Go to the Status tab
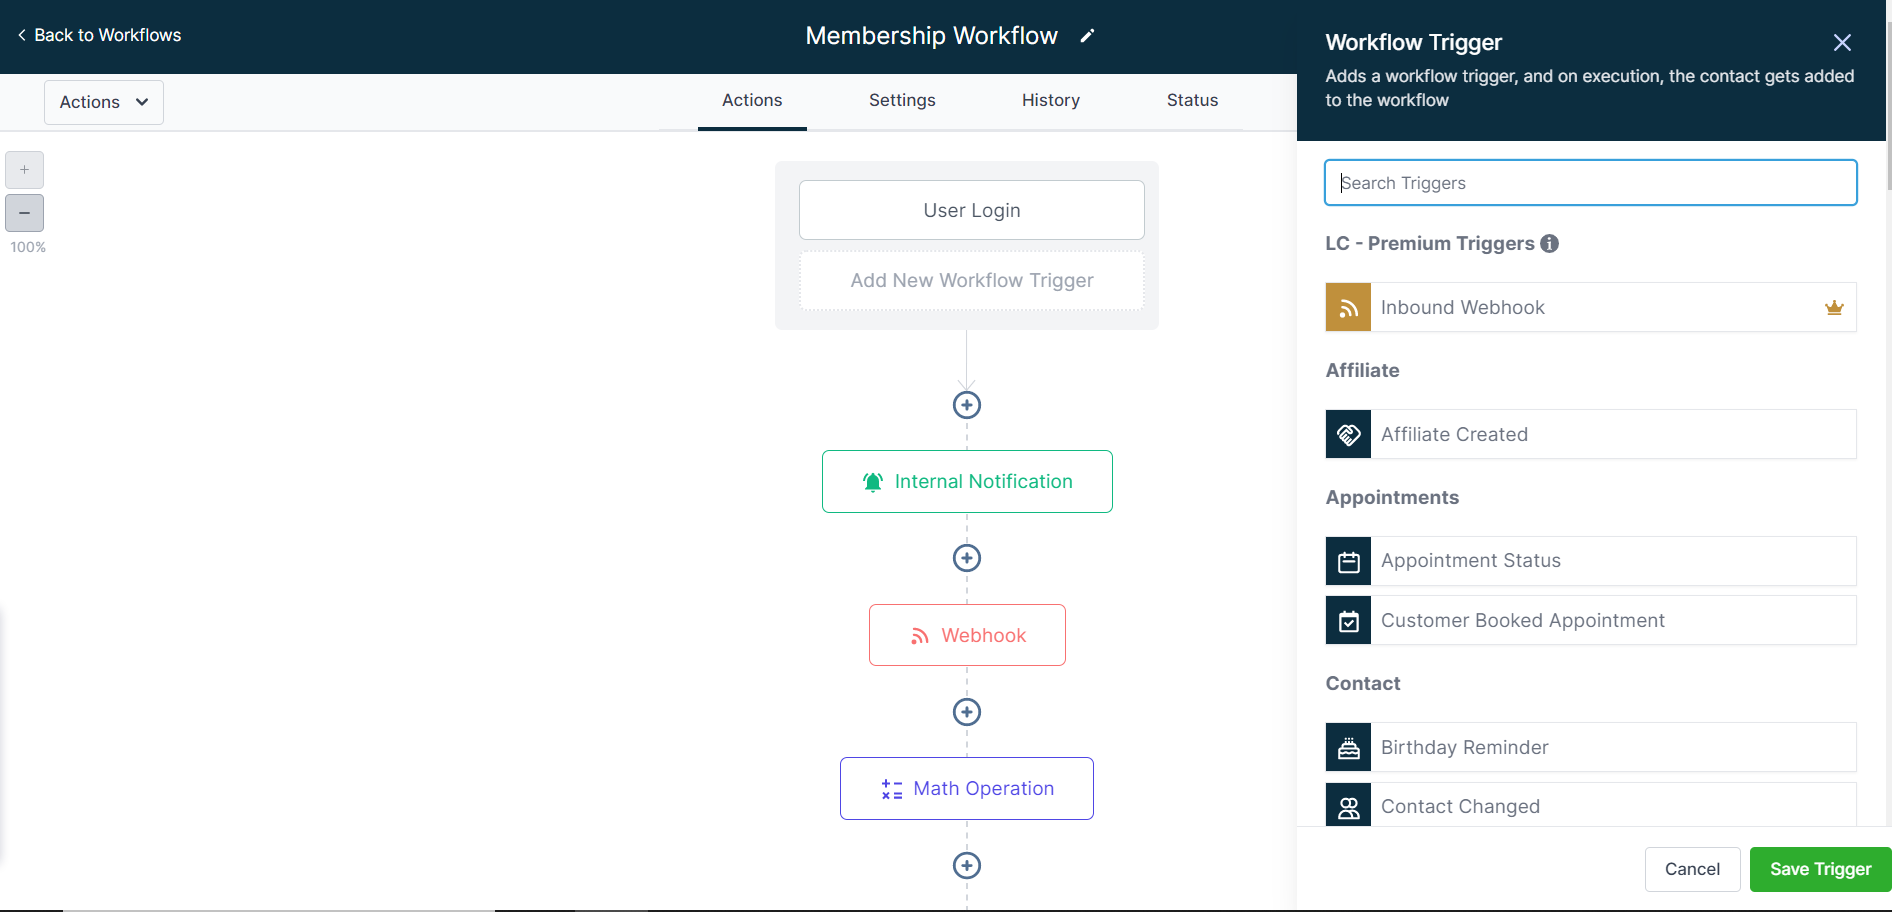The width and height of the screenshot is (1892, 912). (x=1192, y=100)
